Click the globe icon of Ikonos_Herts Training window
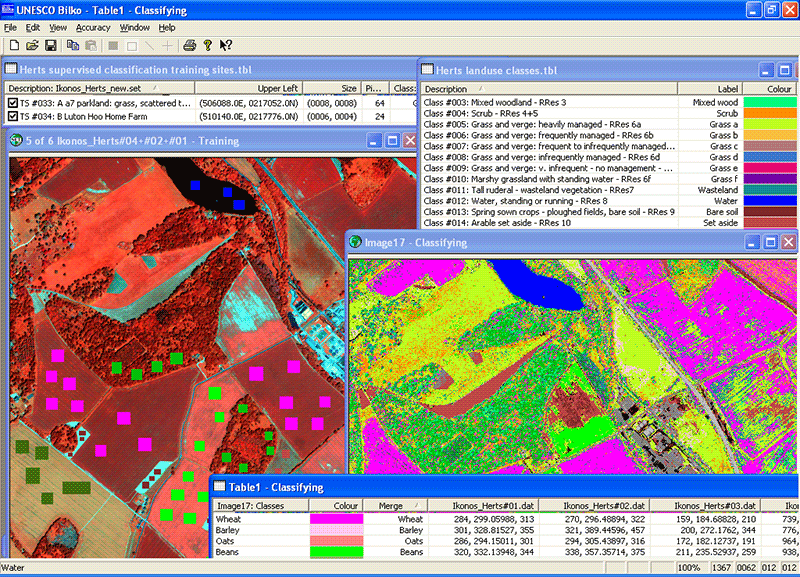 16,140
